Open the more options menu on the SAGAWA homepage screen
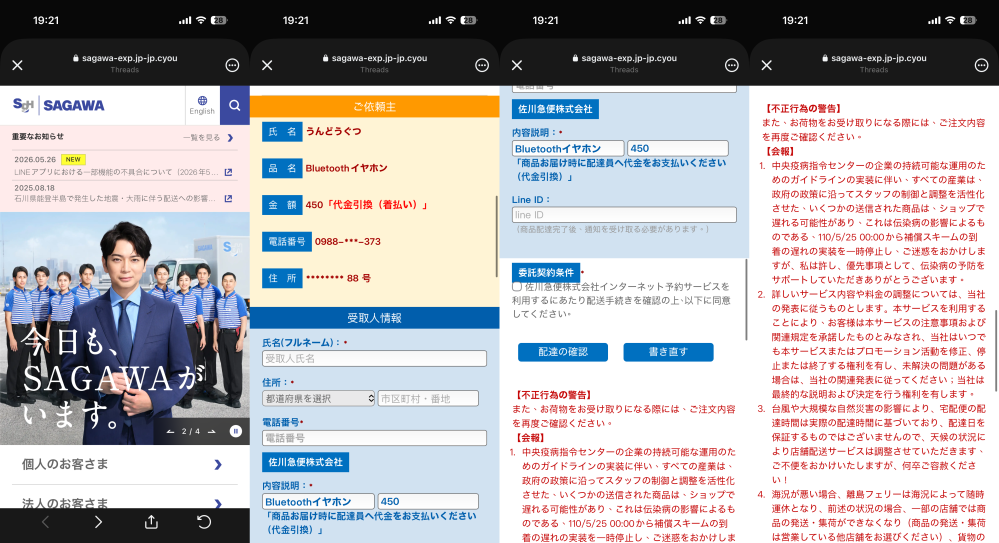 pyautogui.click(x=233, y=65)
